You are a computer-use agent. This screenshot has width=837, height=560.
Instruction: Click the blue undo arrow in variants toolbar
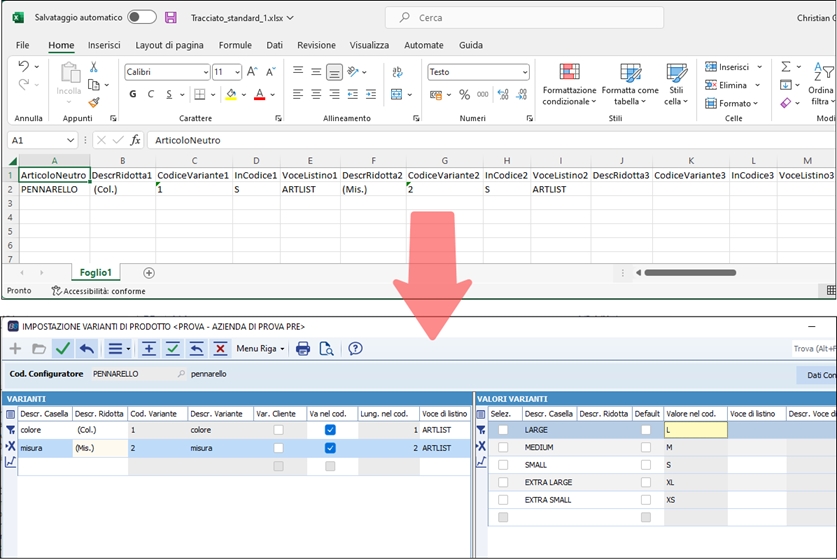point(87,348)
